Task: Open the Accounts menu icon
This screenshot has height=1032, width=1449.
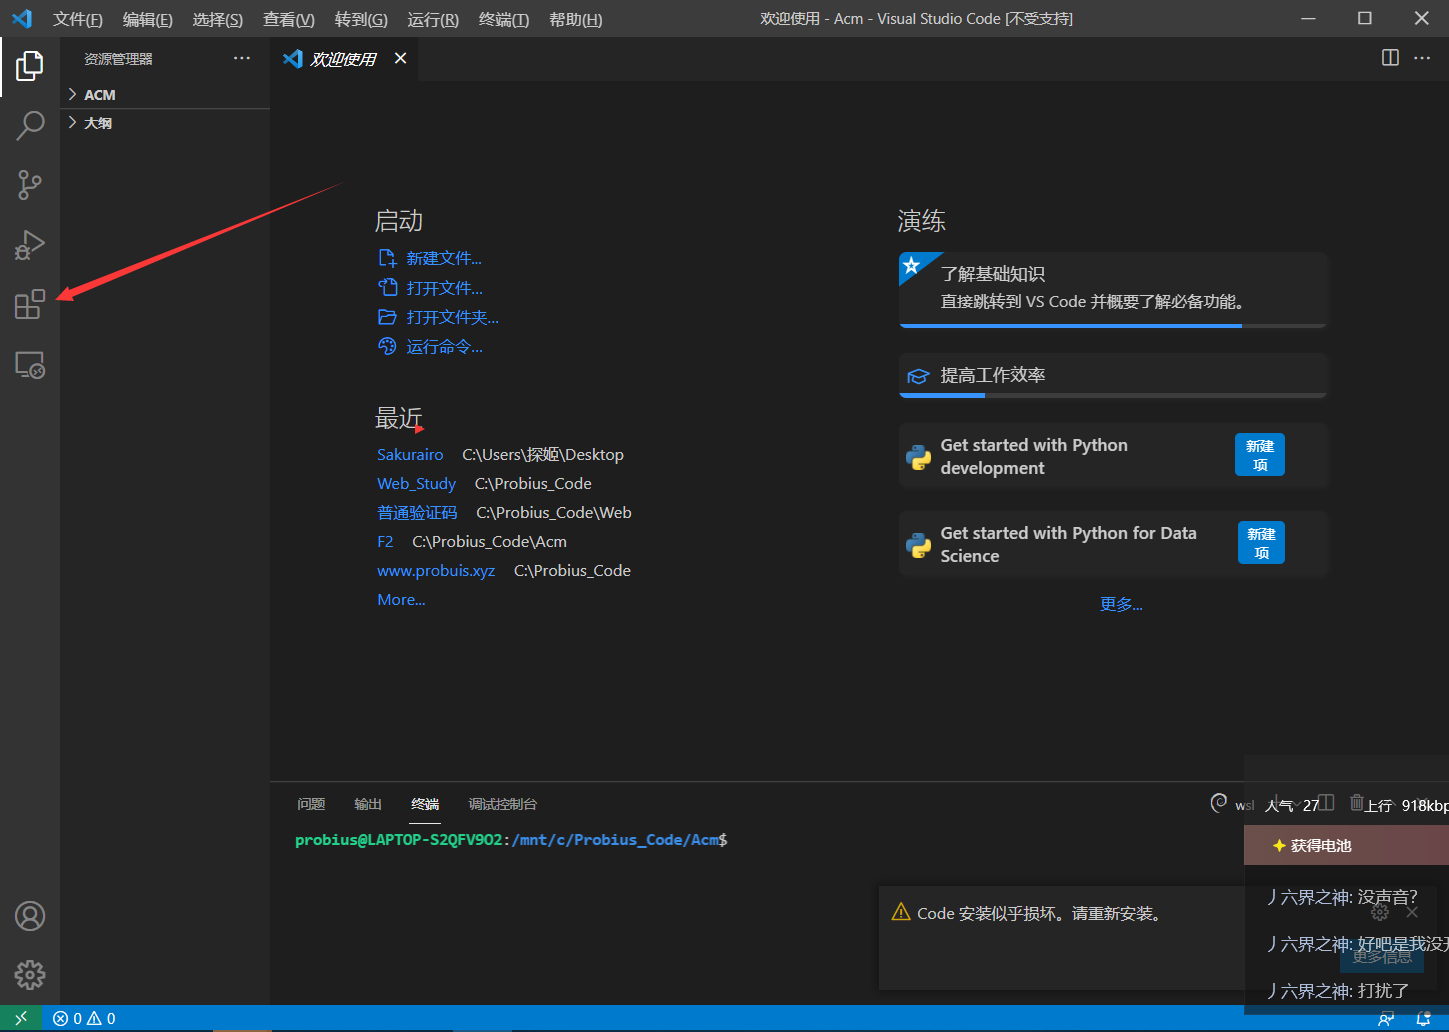Action: (x=30, y=916)
